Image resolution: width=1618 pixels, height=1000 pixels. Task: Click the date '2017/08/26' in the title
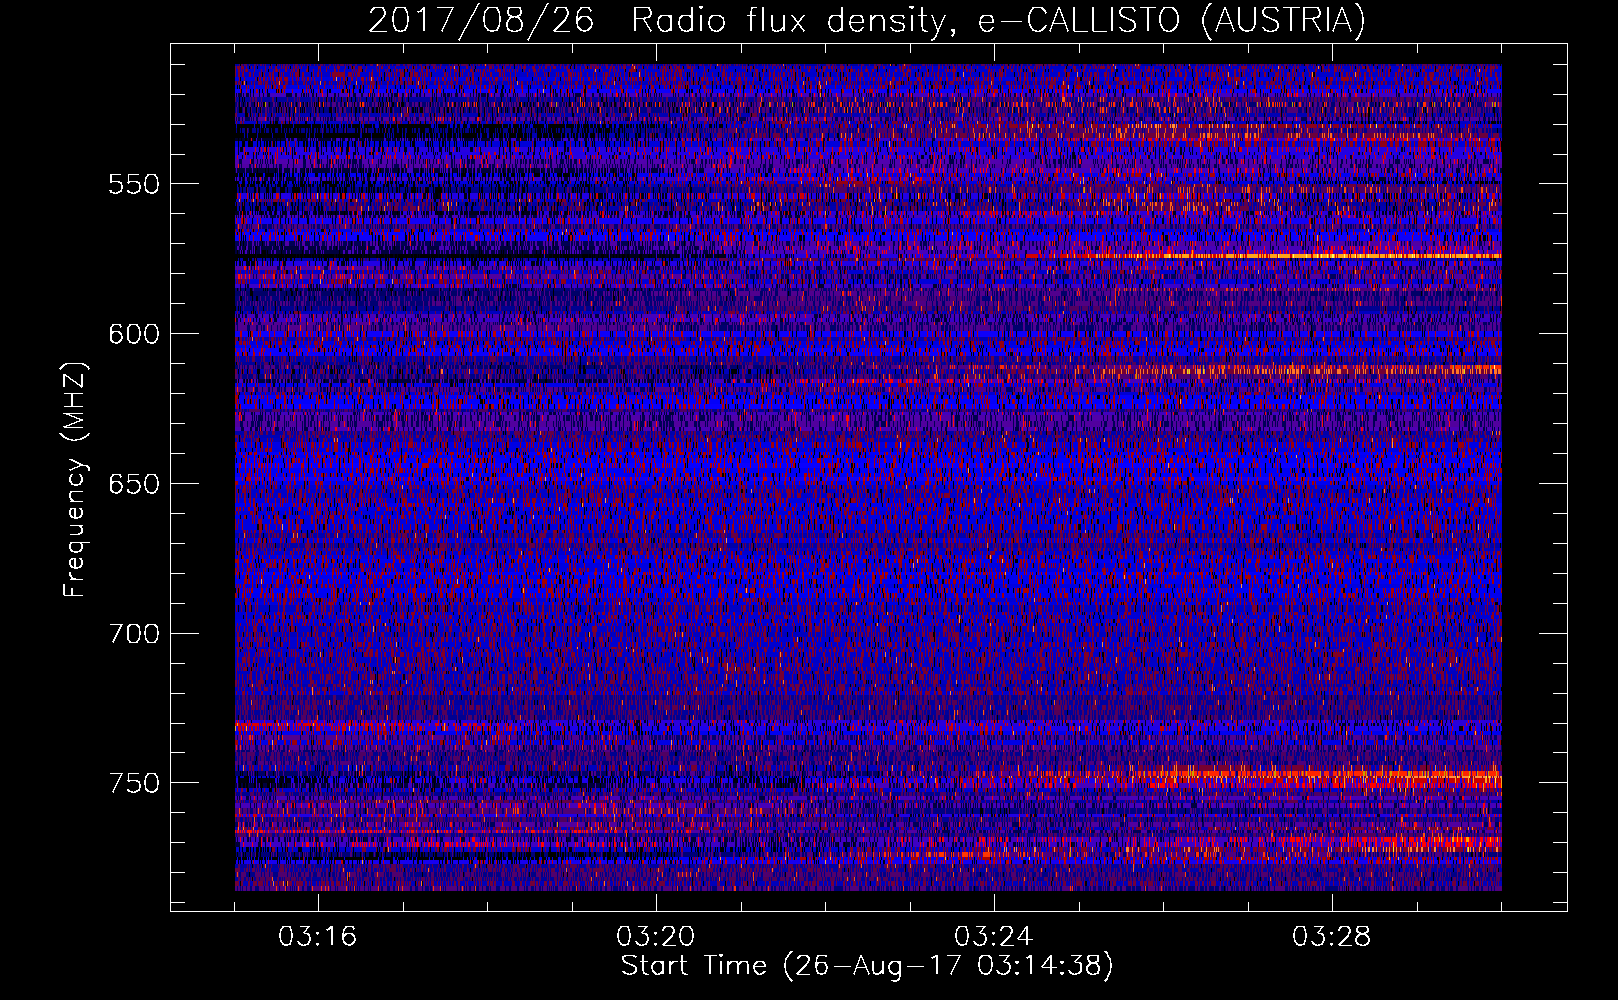click(x=484, y=20)
